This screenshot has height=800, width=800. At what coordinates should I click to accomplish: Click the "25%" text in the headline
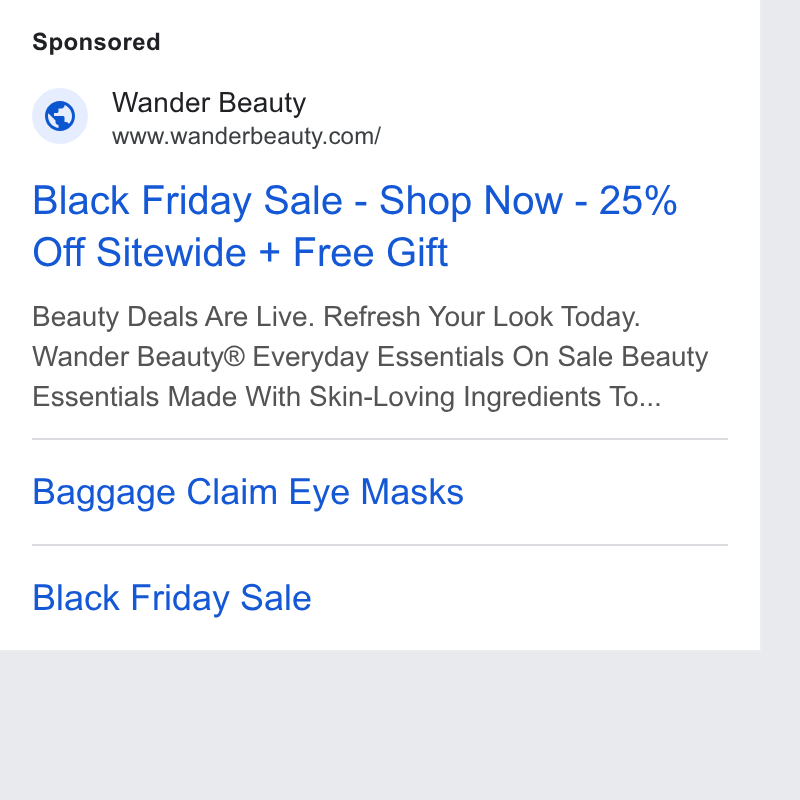click(638, 200)
